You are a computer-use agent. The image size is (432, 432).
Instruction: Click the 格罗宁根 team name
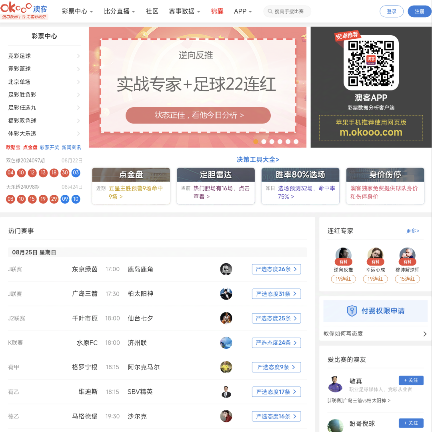point(84,367)
